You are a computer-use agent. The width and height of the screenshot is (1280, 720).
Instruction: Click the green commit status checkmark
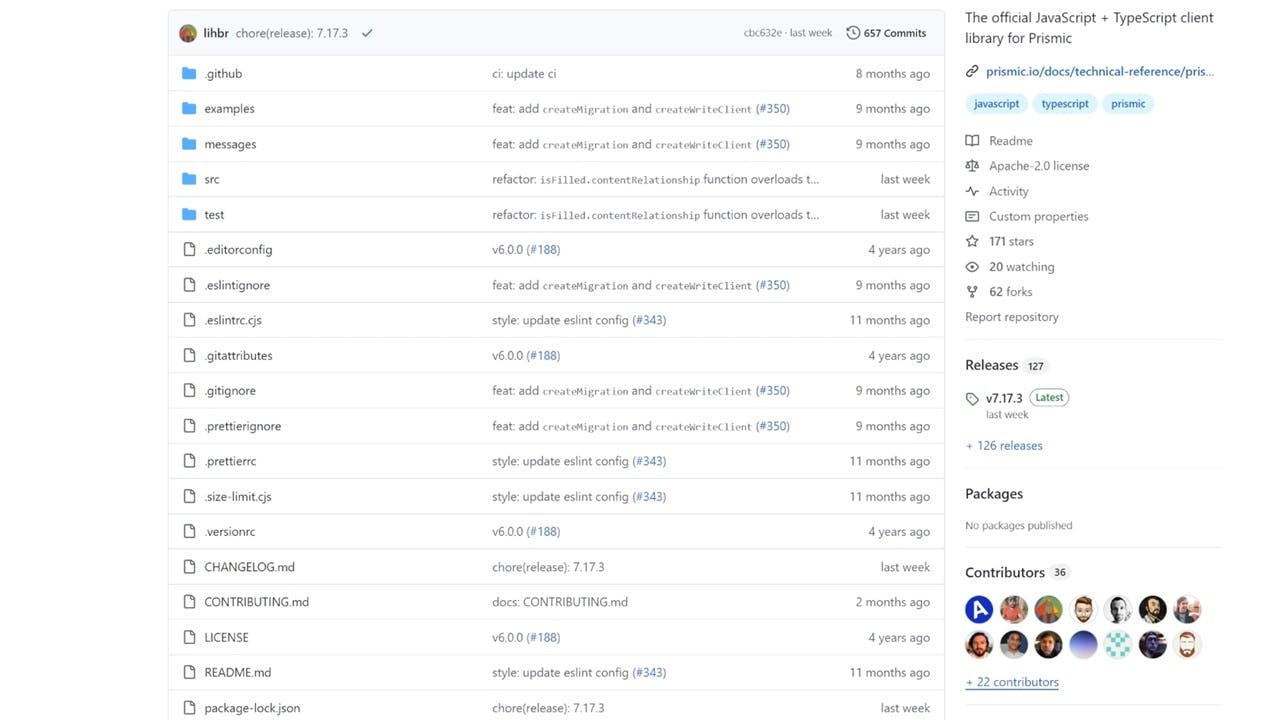pos(367,33)
